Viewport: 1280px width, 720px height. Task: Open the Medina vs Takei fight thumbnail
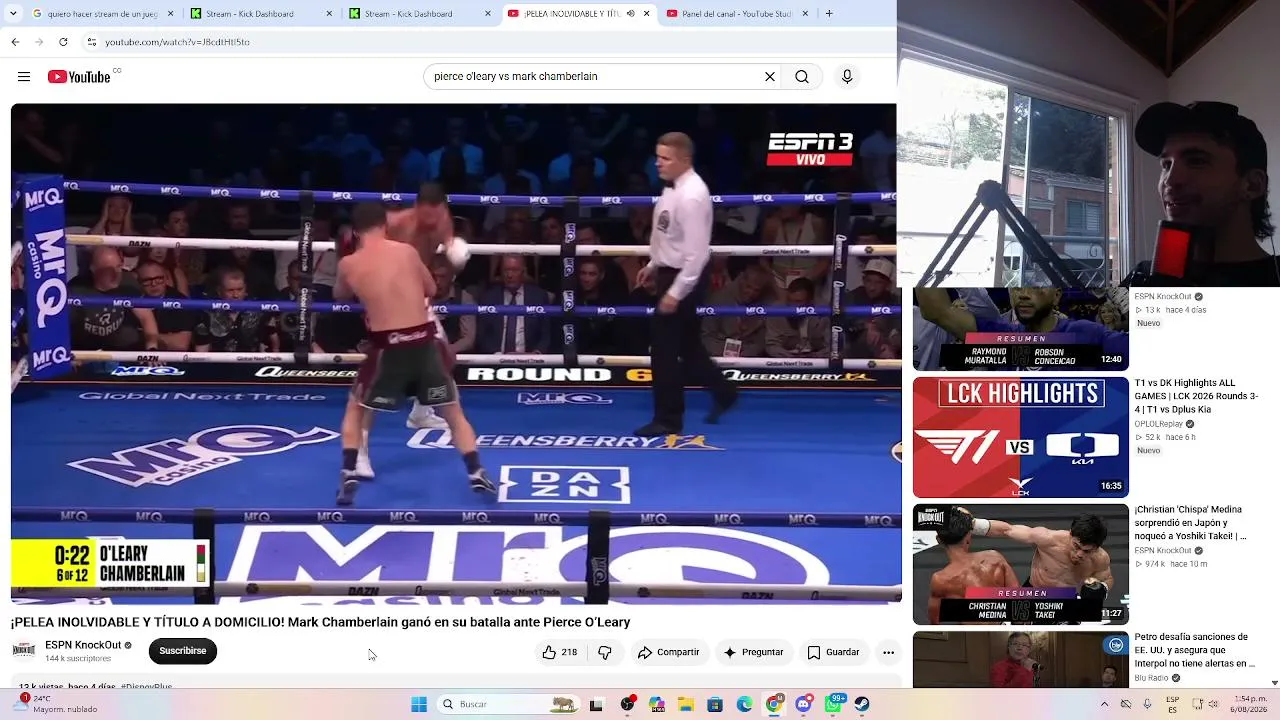click(1020, 565)
